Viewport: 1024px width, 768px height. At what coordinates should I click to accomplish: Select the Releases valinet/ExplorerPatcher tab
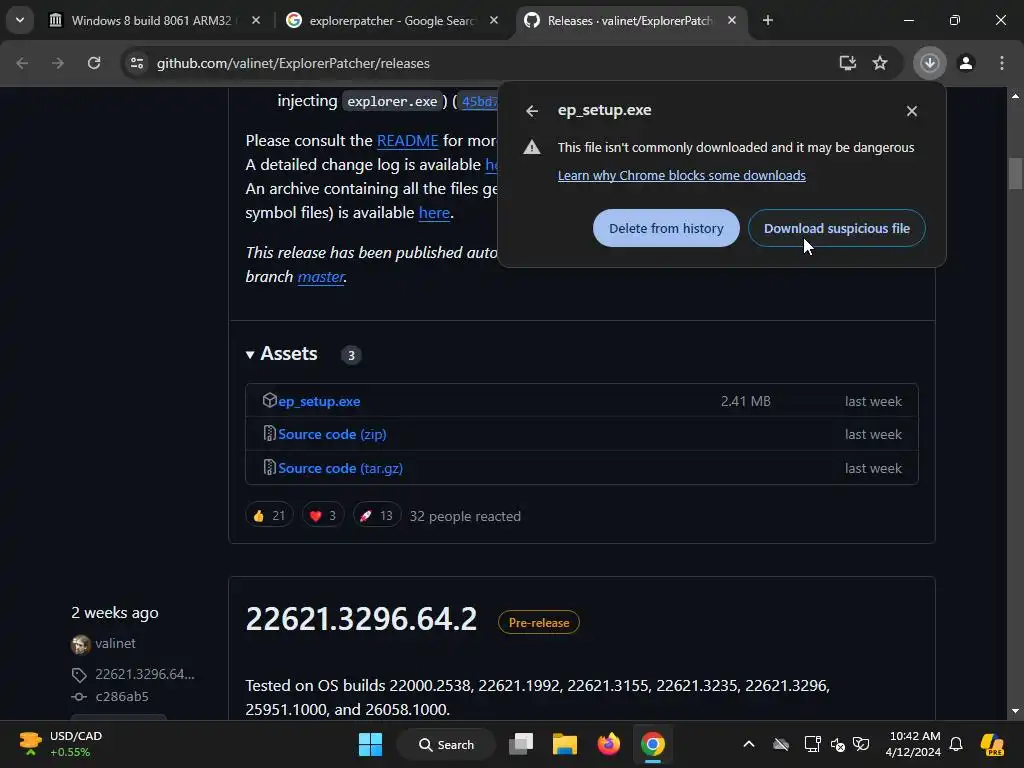click(x=629, y=20)
